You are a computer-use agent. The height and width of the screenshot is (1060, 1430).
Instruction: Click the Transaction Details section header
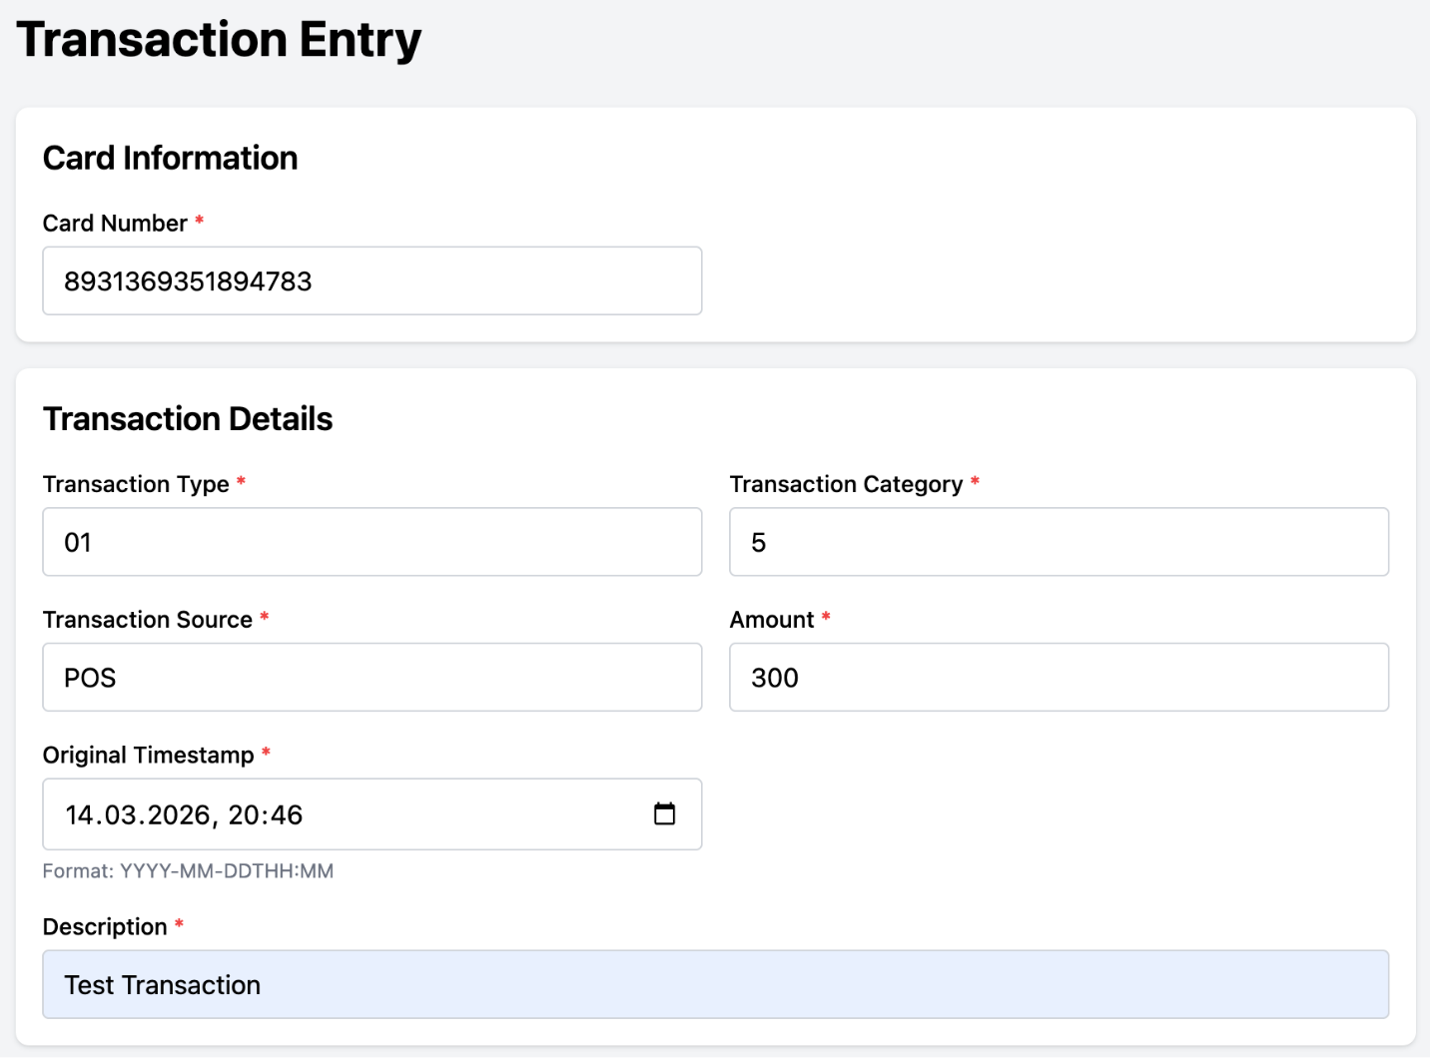coord(188,418)
